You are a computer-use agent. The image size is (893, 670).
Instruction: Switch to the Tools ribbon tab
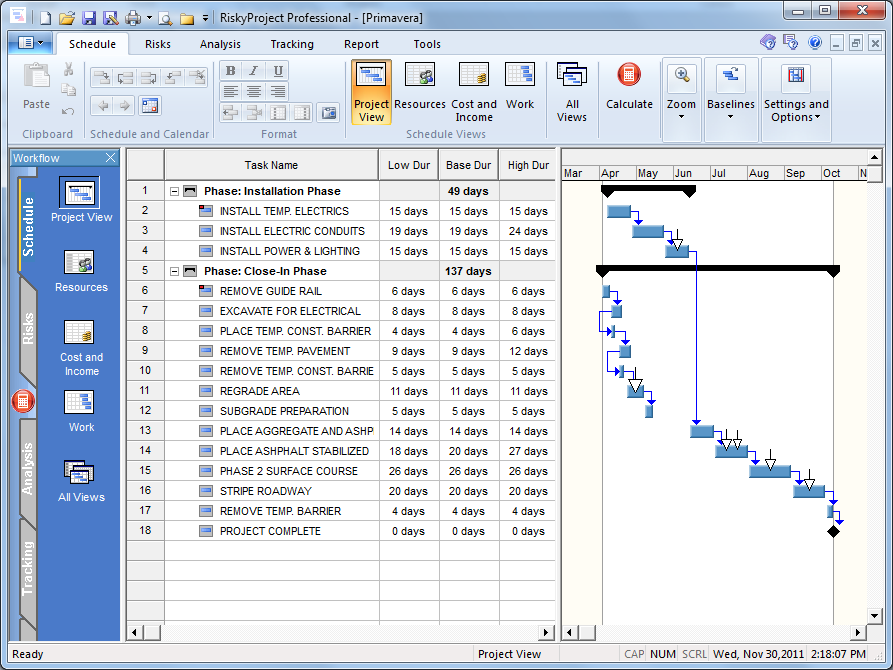pos(427,44)
